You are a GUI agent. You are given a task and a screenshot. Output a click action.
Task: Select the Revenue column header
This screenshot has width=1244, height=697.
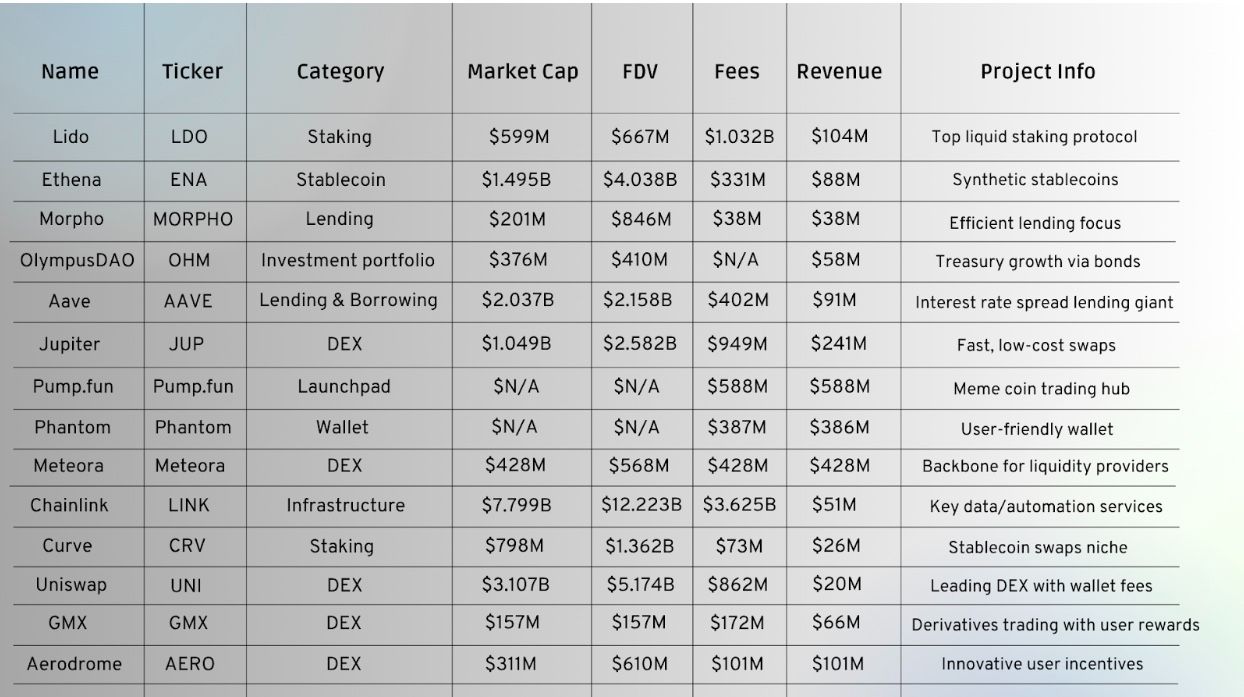point(839,72)
